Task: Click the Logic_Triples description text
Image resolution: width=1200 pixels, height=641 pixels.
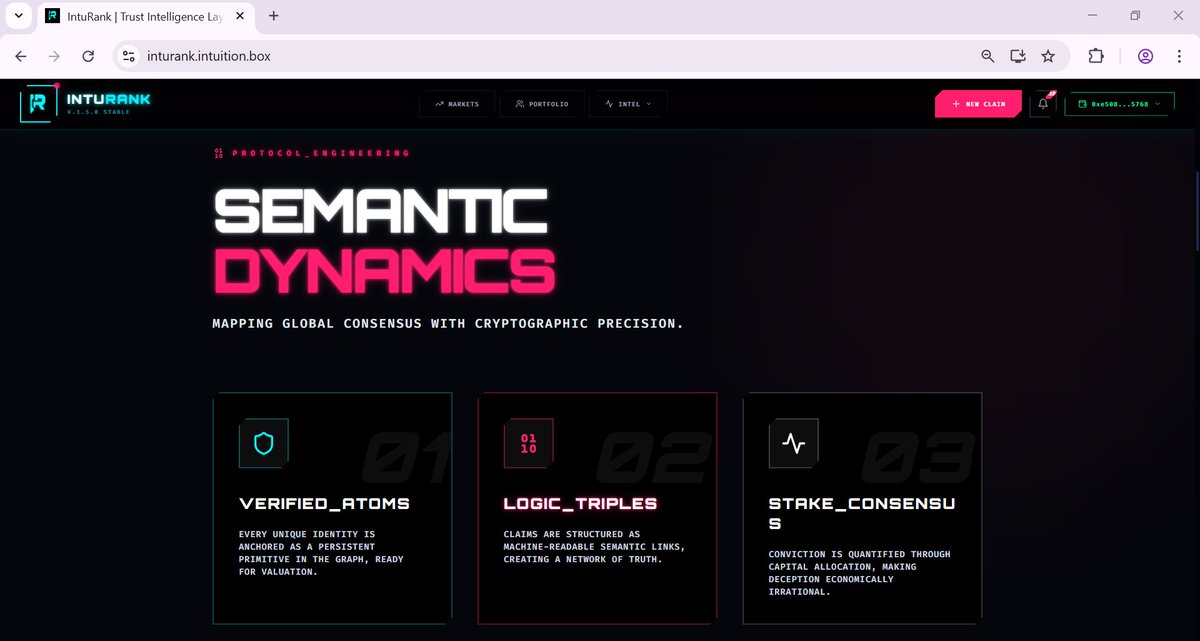Action: (x=594, y=547)
